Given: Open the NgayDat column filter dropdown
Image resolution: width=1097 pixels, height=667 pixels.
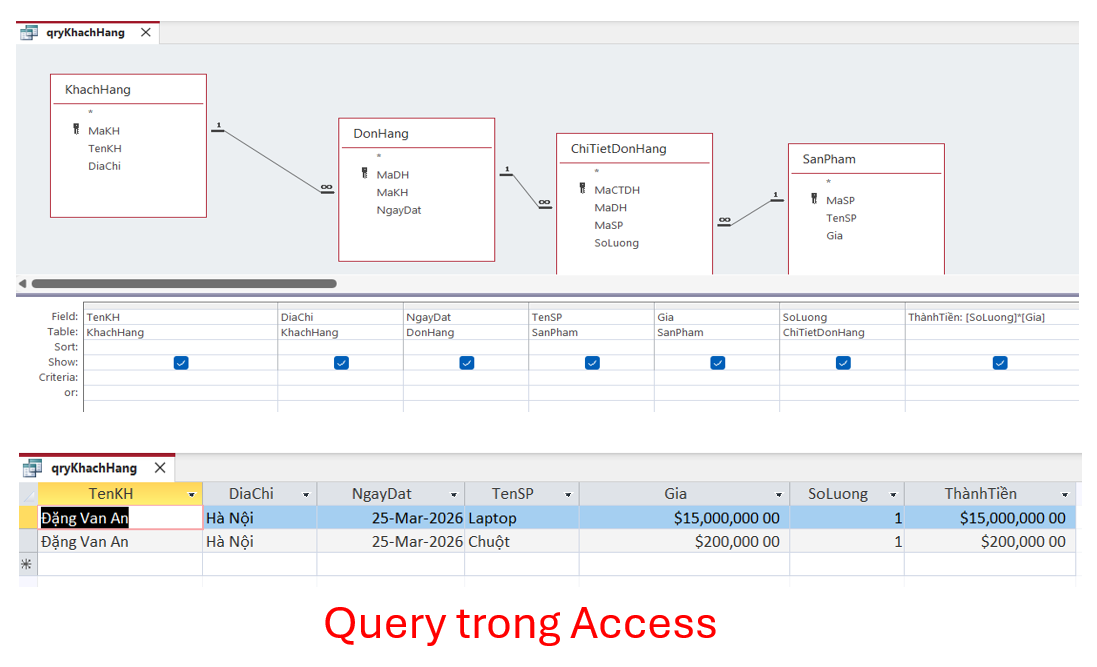Looking at the screenshot, I should [452, 493].
